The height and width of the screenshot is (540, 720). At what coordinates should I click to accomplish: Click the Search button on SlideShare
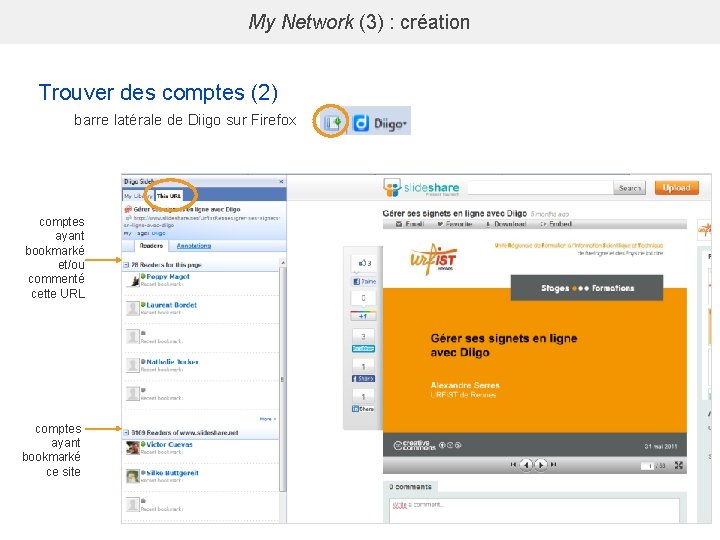(629, 188)
